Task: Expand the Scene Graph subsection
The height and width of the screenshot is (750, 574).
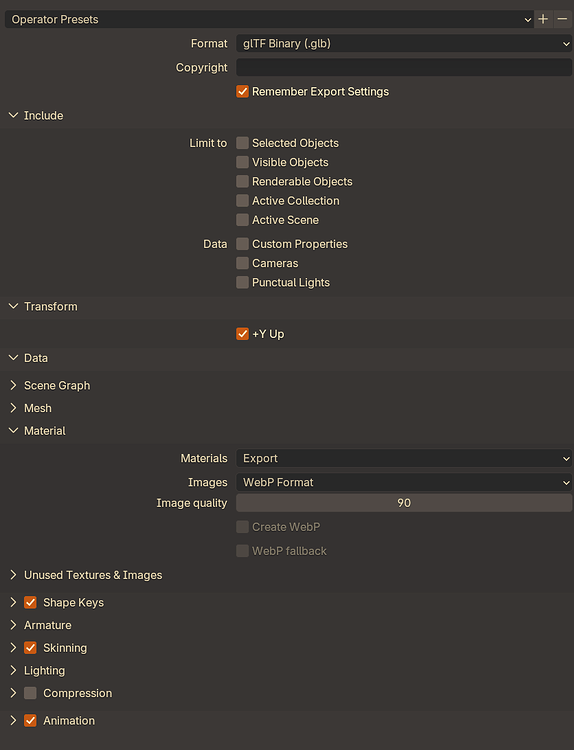Action: coord(14,386)
